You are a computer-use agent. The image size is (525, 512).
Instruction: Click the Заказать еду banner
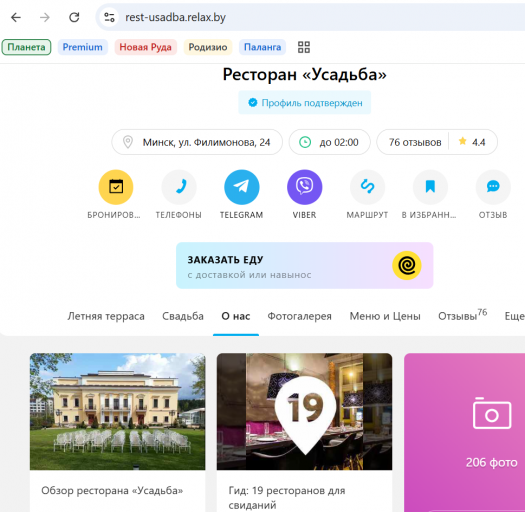(305, 266)
